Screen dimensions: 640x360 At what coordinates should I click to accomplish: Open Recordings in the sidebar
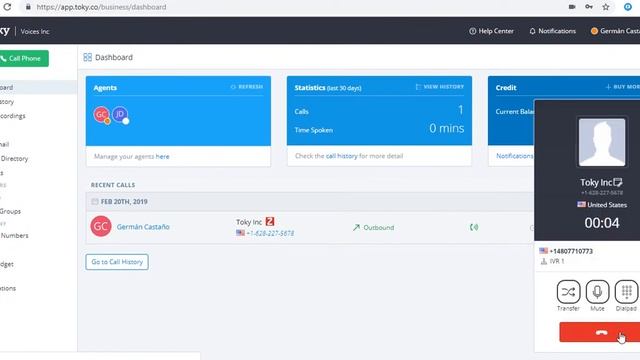13,116
